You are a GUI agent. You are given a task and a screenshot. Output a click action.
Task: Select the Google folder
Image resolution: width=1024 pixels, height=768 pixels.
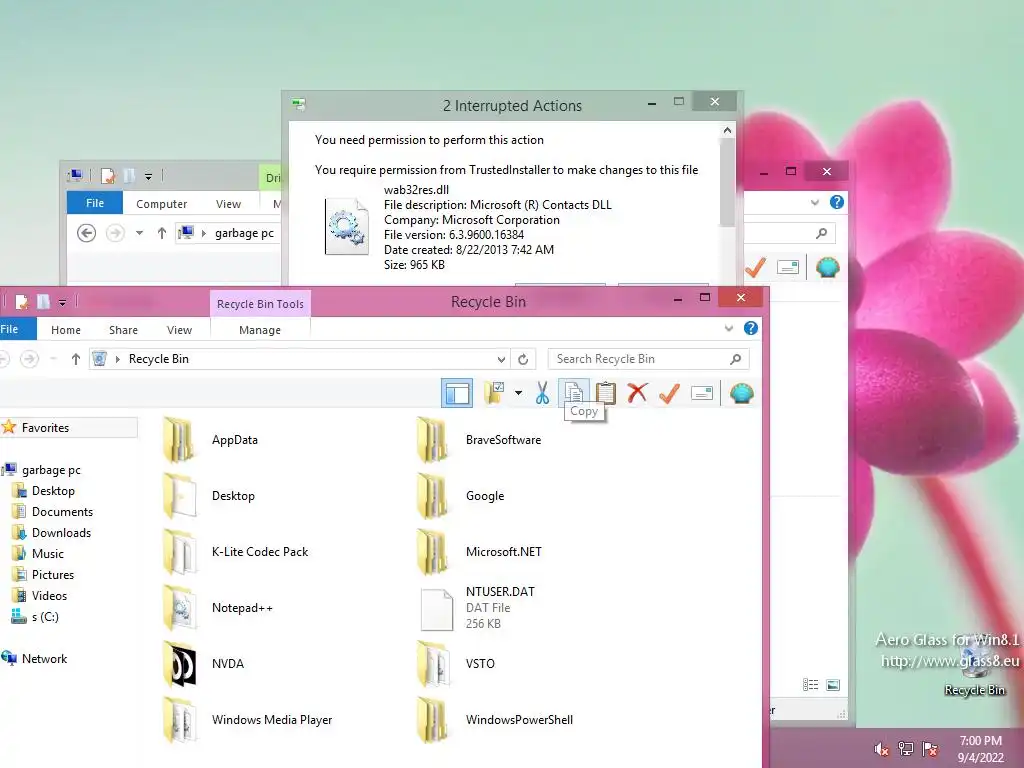[461, 496]
